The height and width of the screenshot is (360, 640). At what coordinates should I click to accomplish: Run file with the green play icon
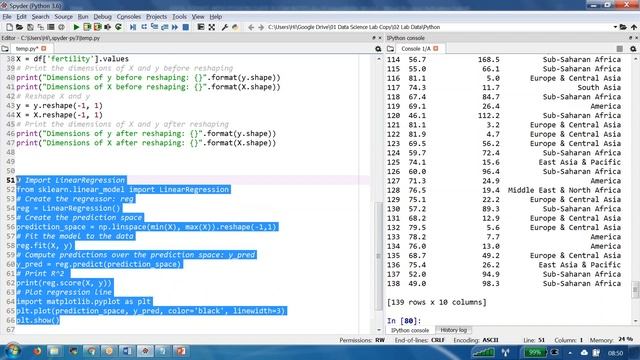click(76, 27)
